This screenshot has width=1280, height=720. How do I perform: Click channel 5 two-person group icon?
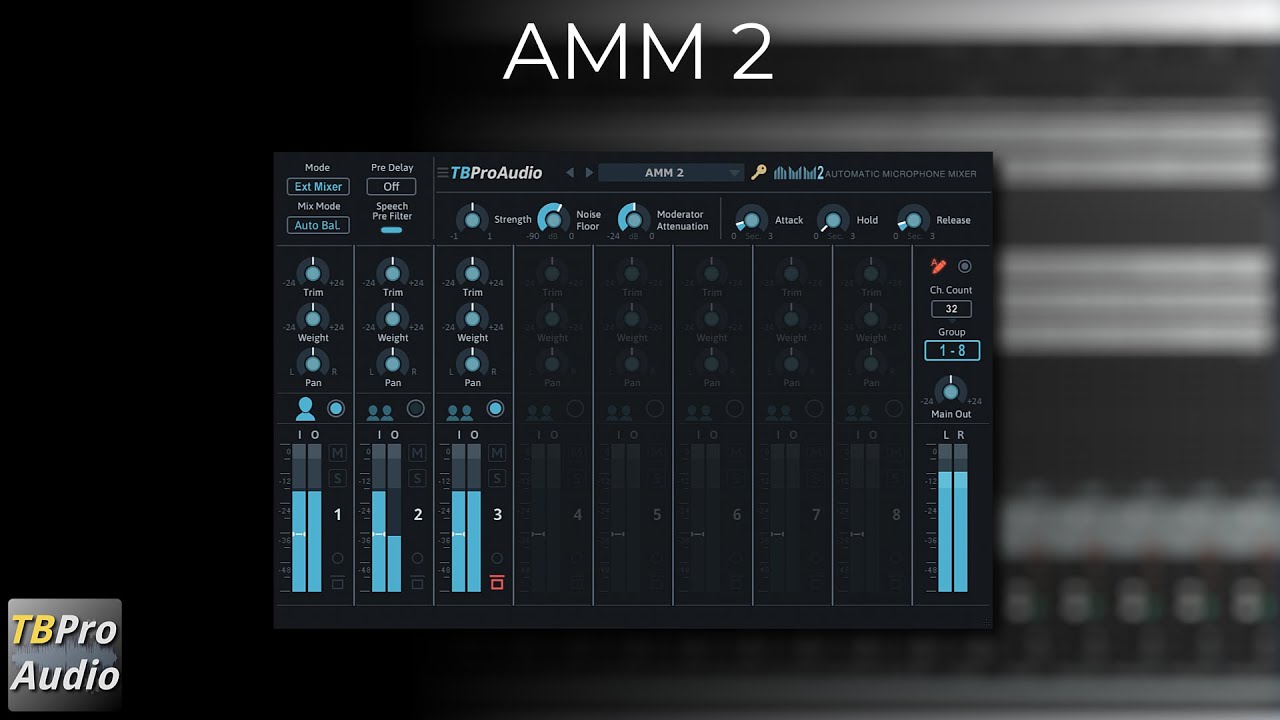click(619, 410)
